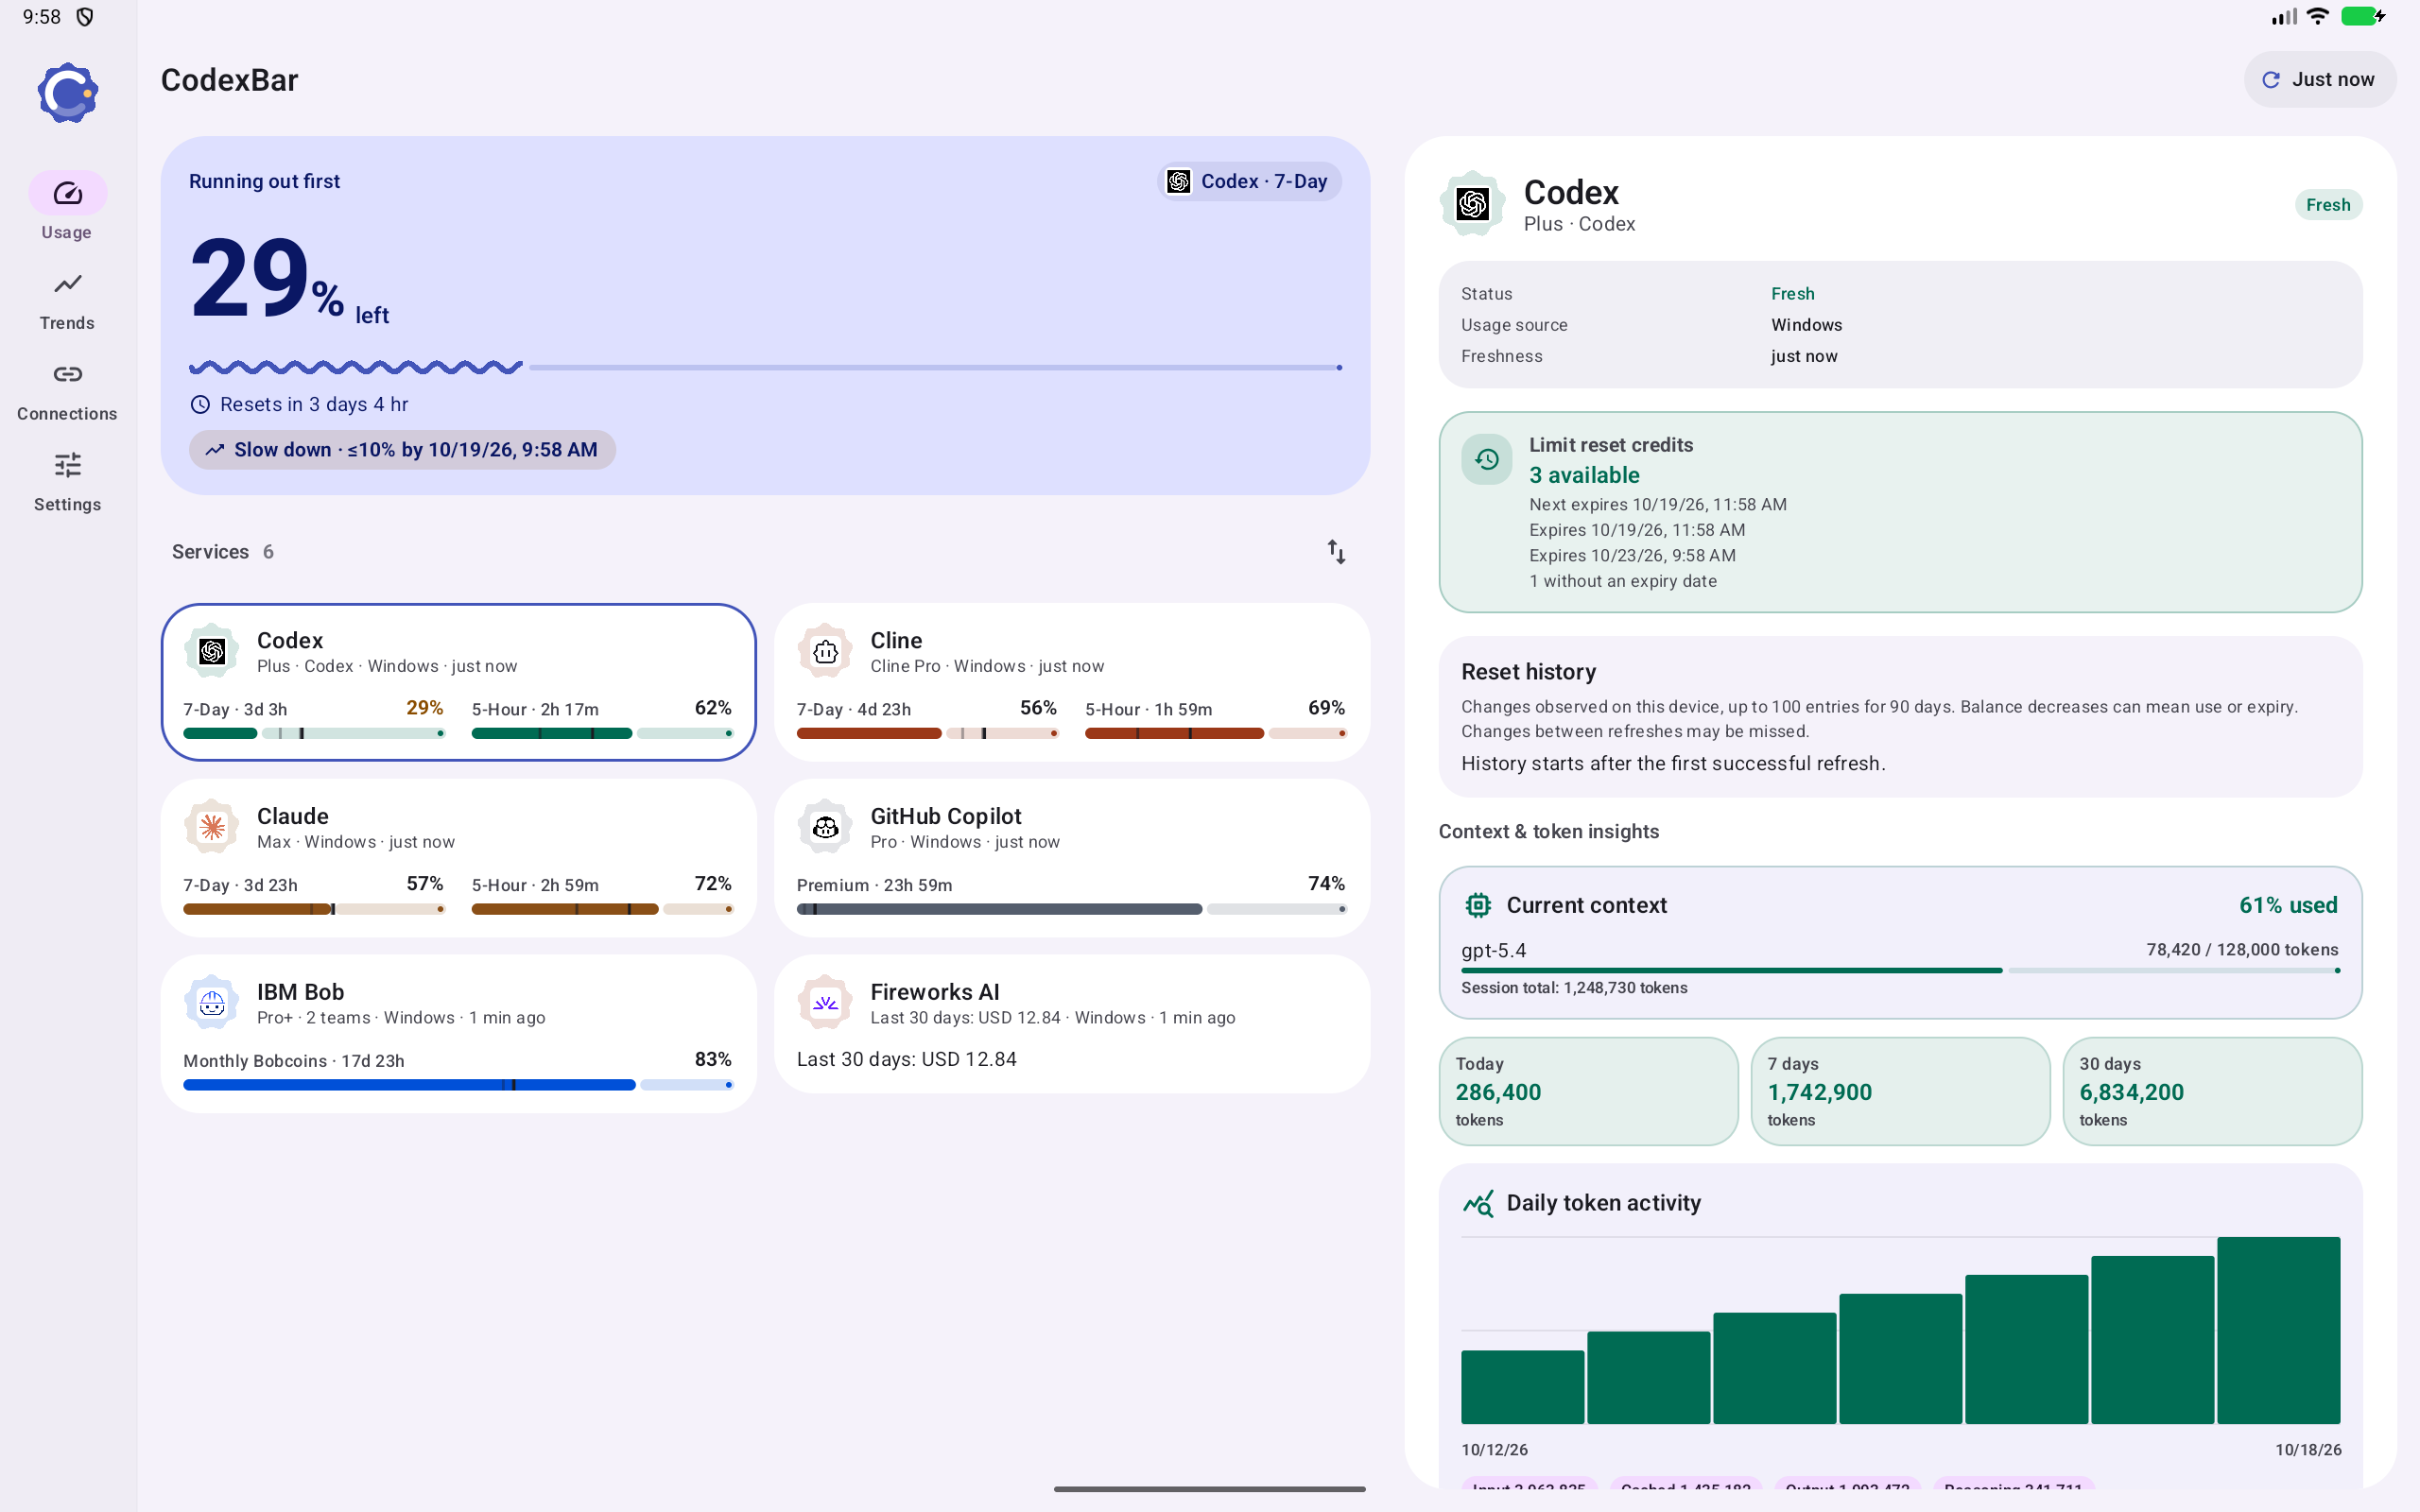Screen dimensions: 2420x1512
Task: Click 'Session total: 1,248,730 tokens' text
Action: [x=1574, y=988]
